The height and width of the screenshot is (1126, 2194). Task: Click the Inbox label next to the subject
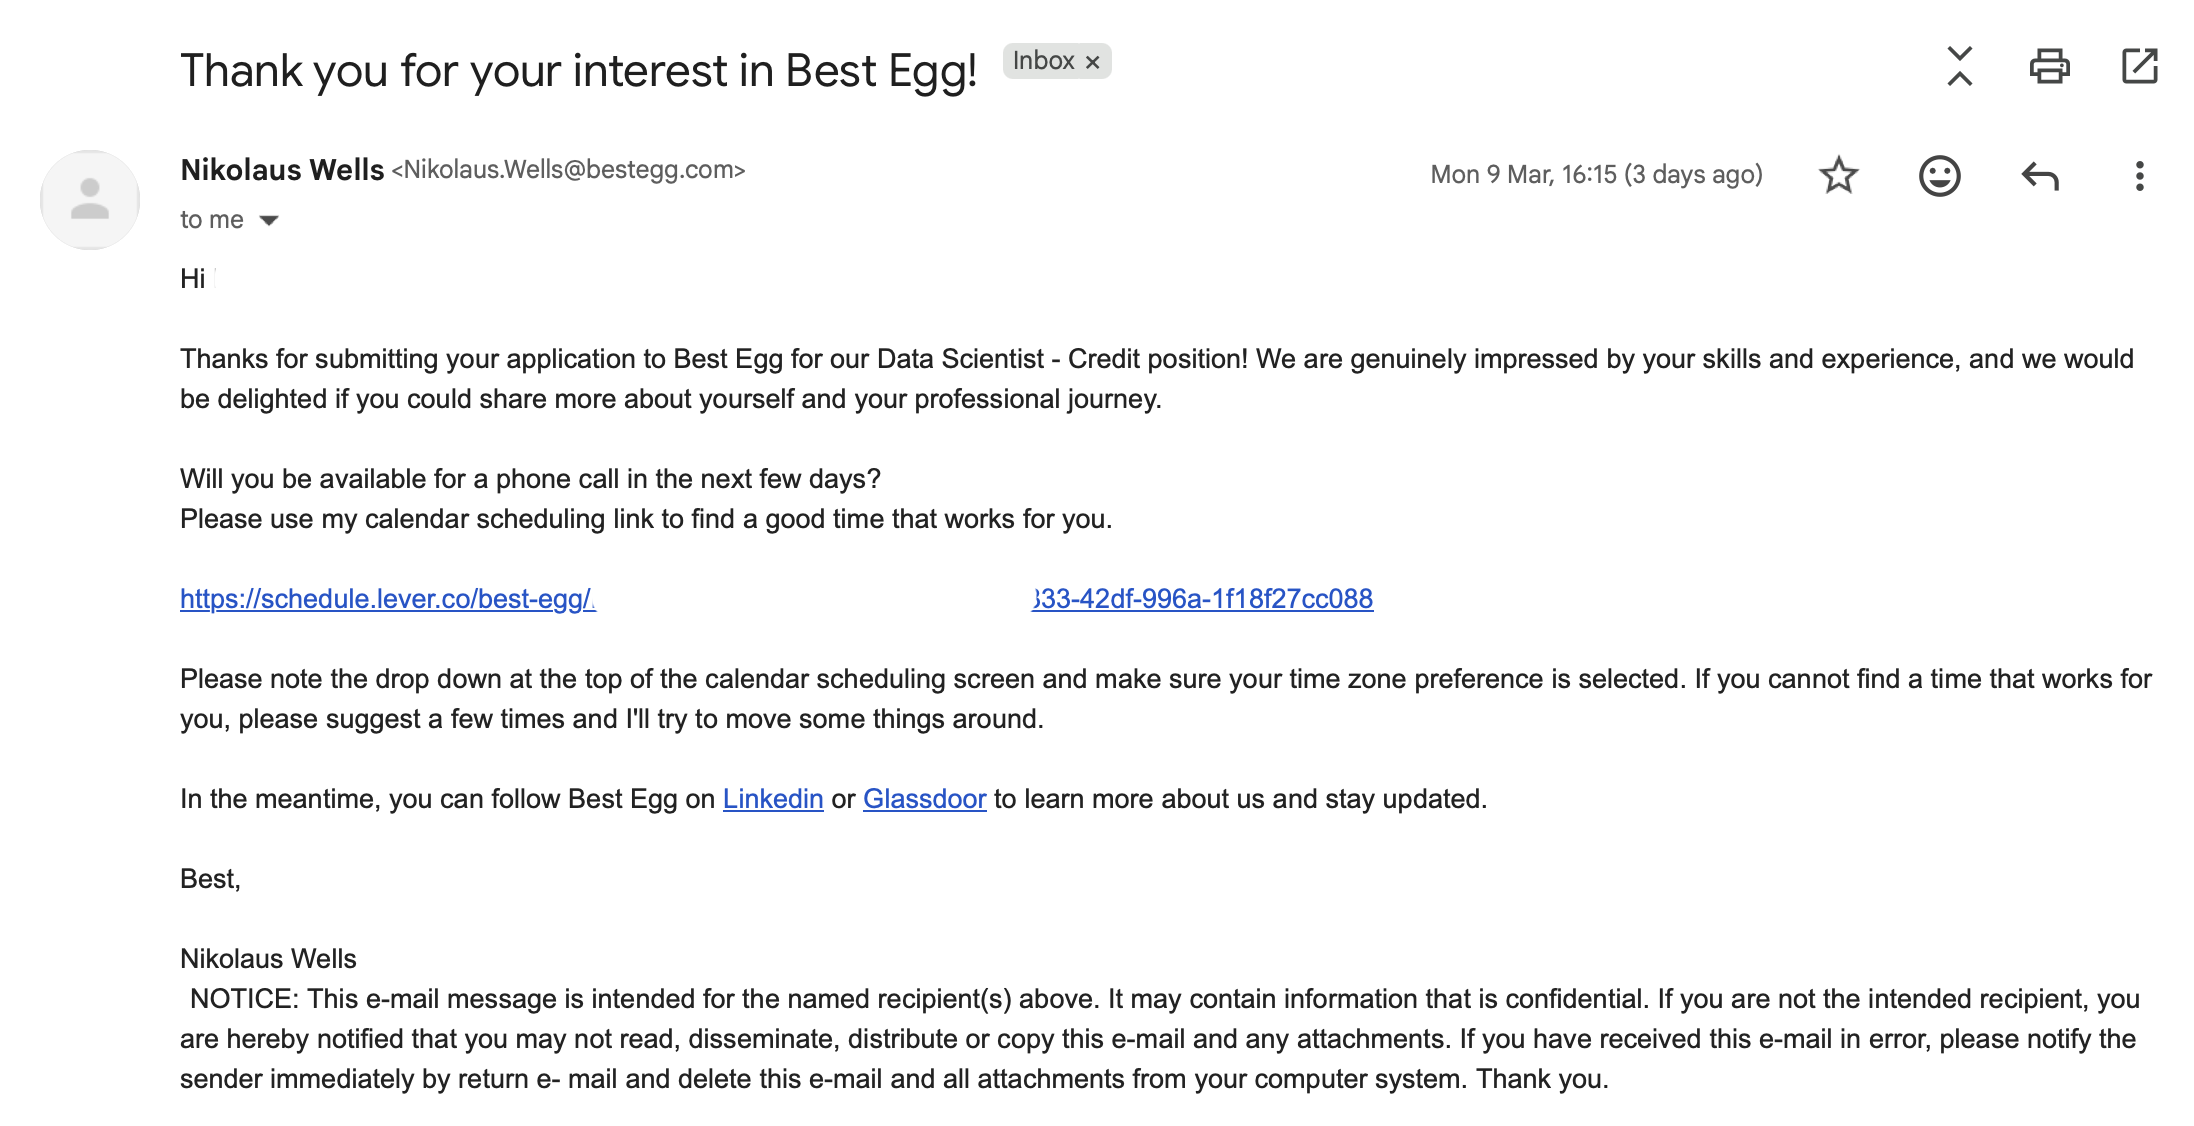coord(1047,61)
